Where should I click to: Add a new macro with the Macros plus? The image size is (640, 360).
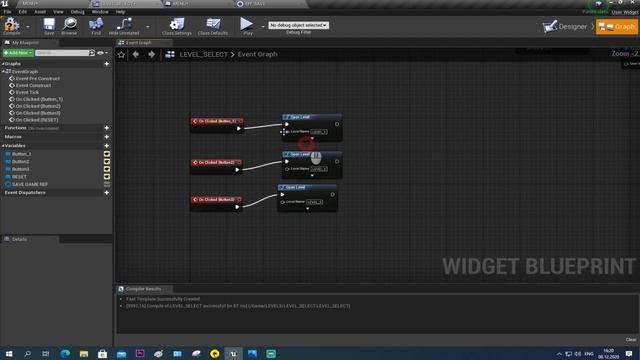tap(107, 137)
